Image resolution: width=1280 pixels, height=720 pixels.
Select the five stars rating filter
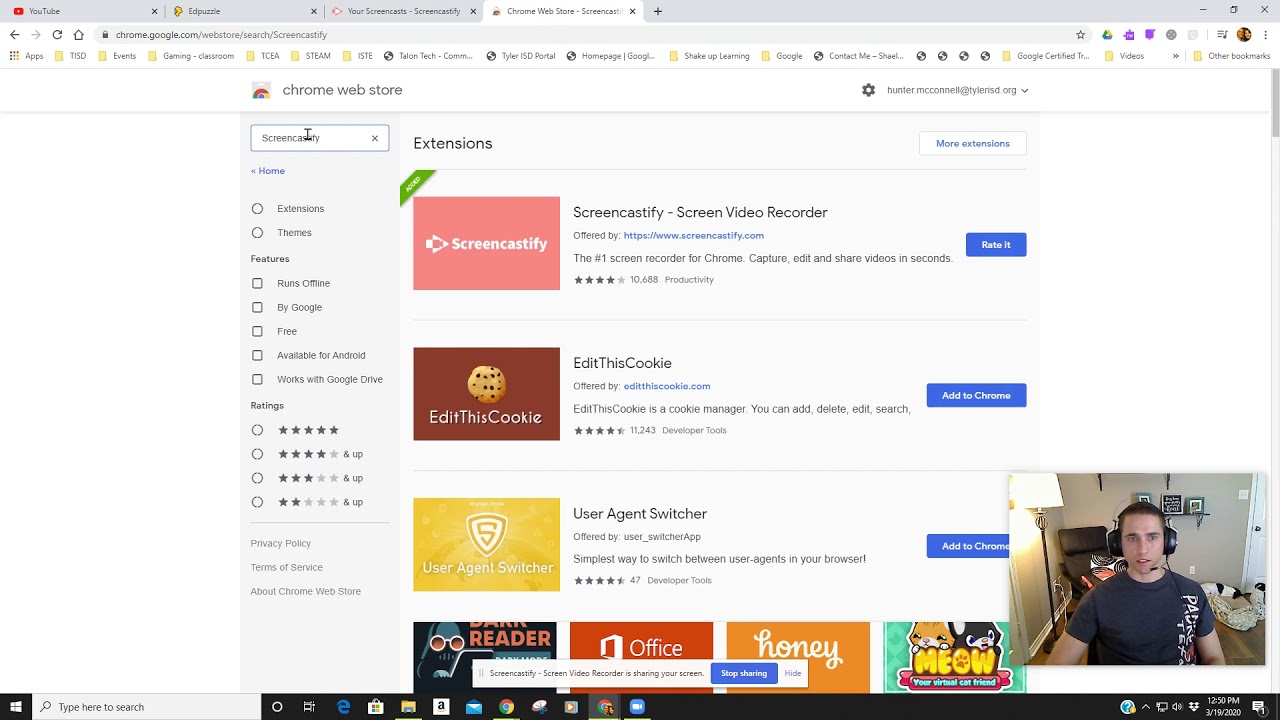(x=257, y=430)
